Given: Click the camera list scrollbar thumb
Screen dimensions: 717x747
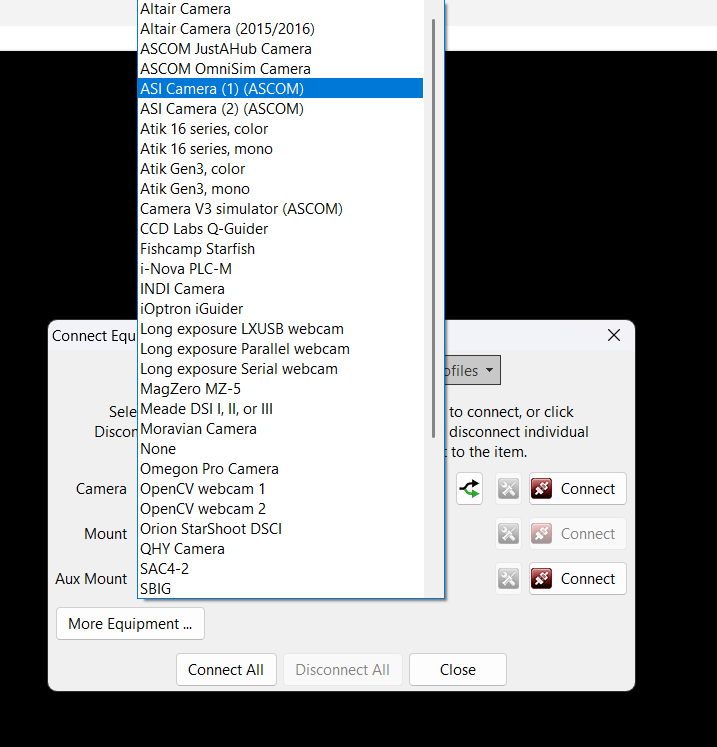Looking at the screenshot, I should coord(433,228).
